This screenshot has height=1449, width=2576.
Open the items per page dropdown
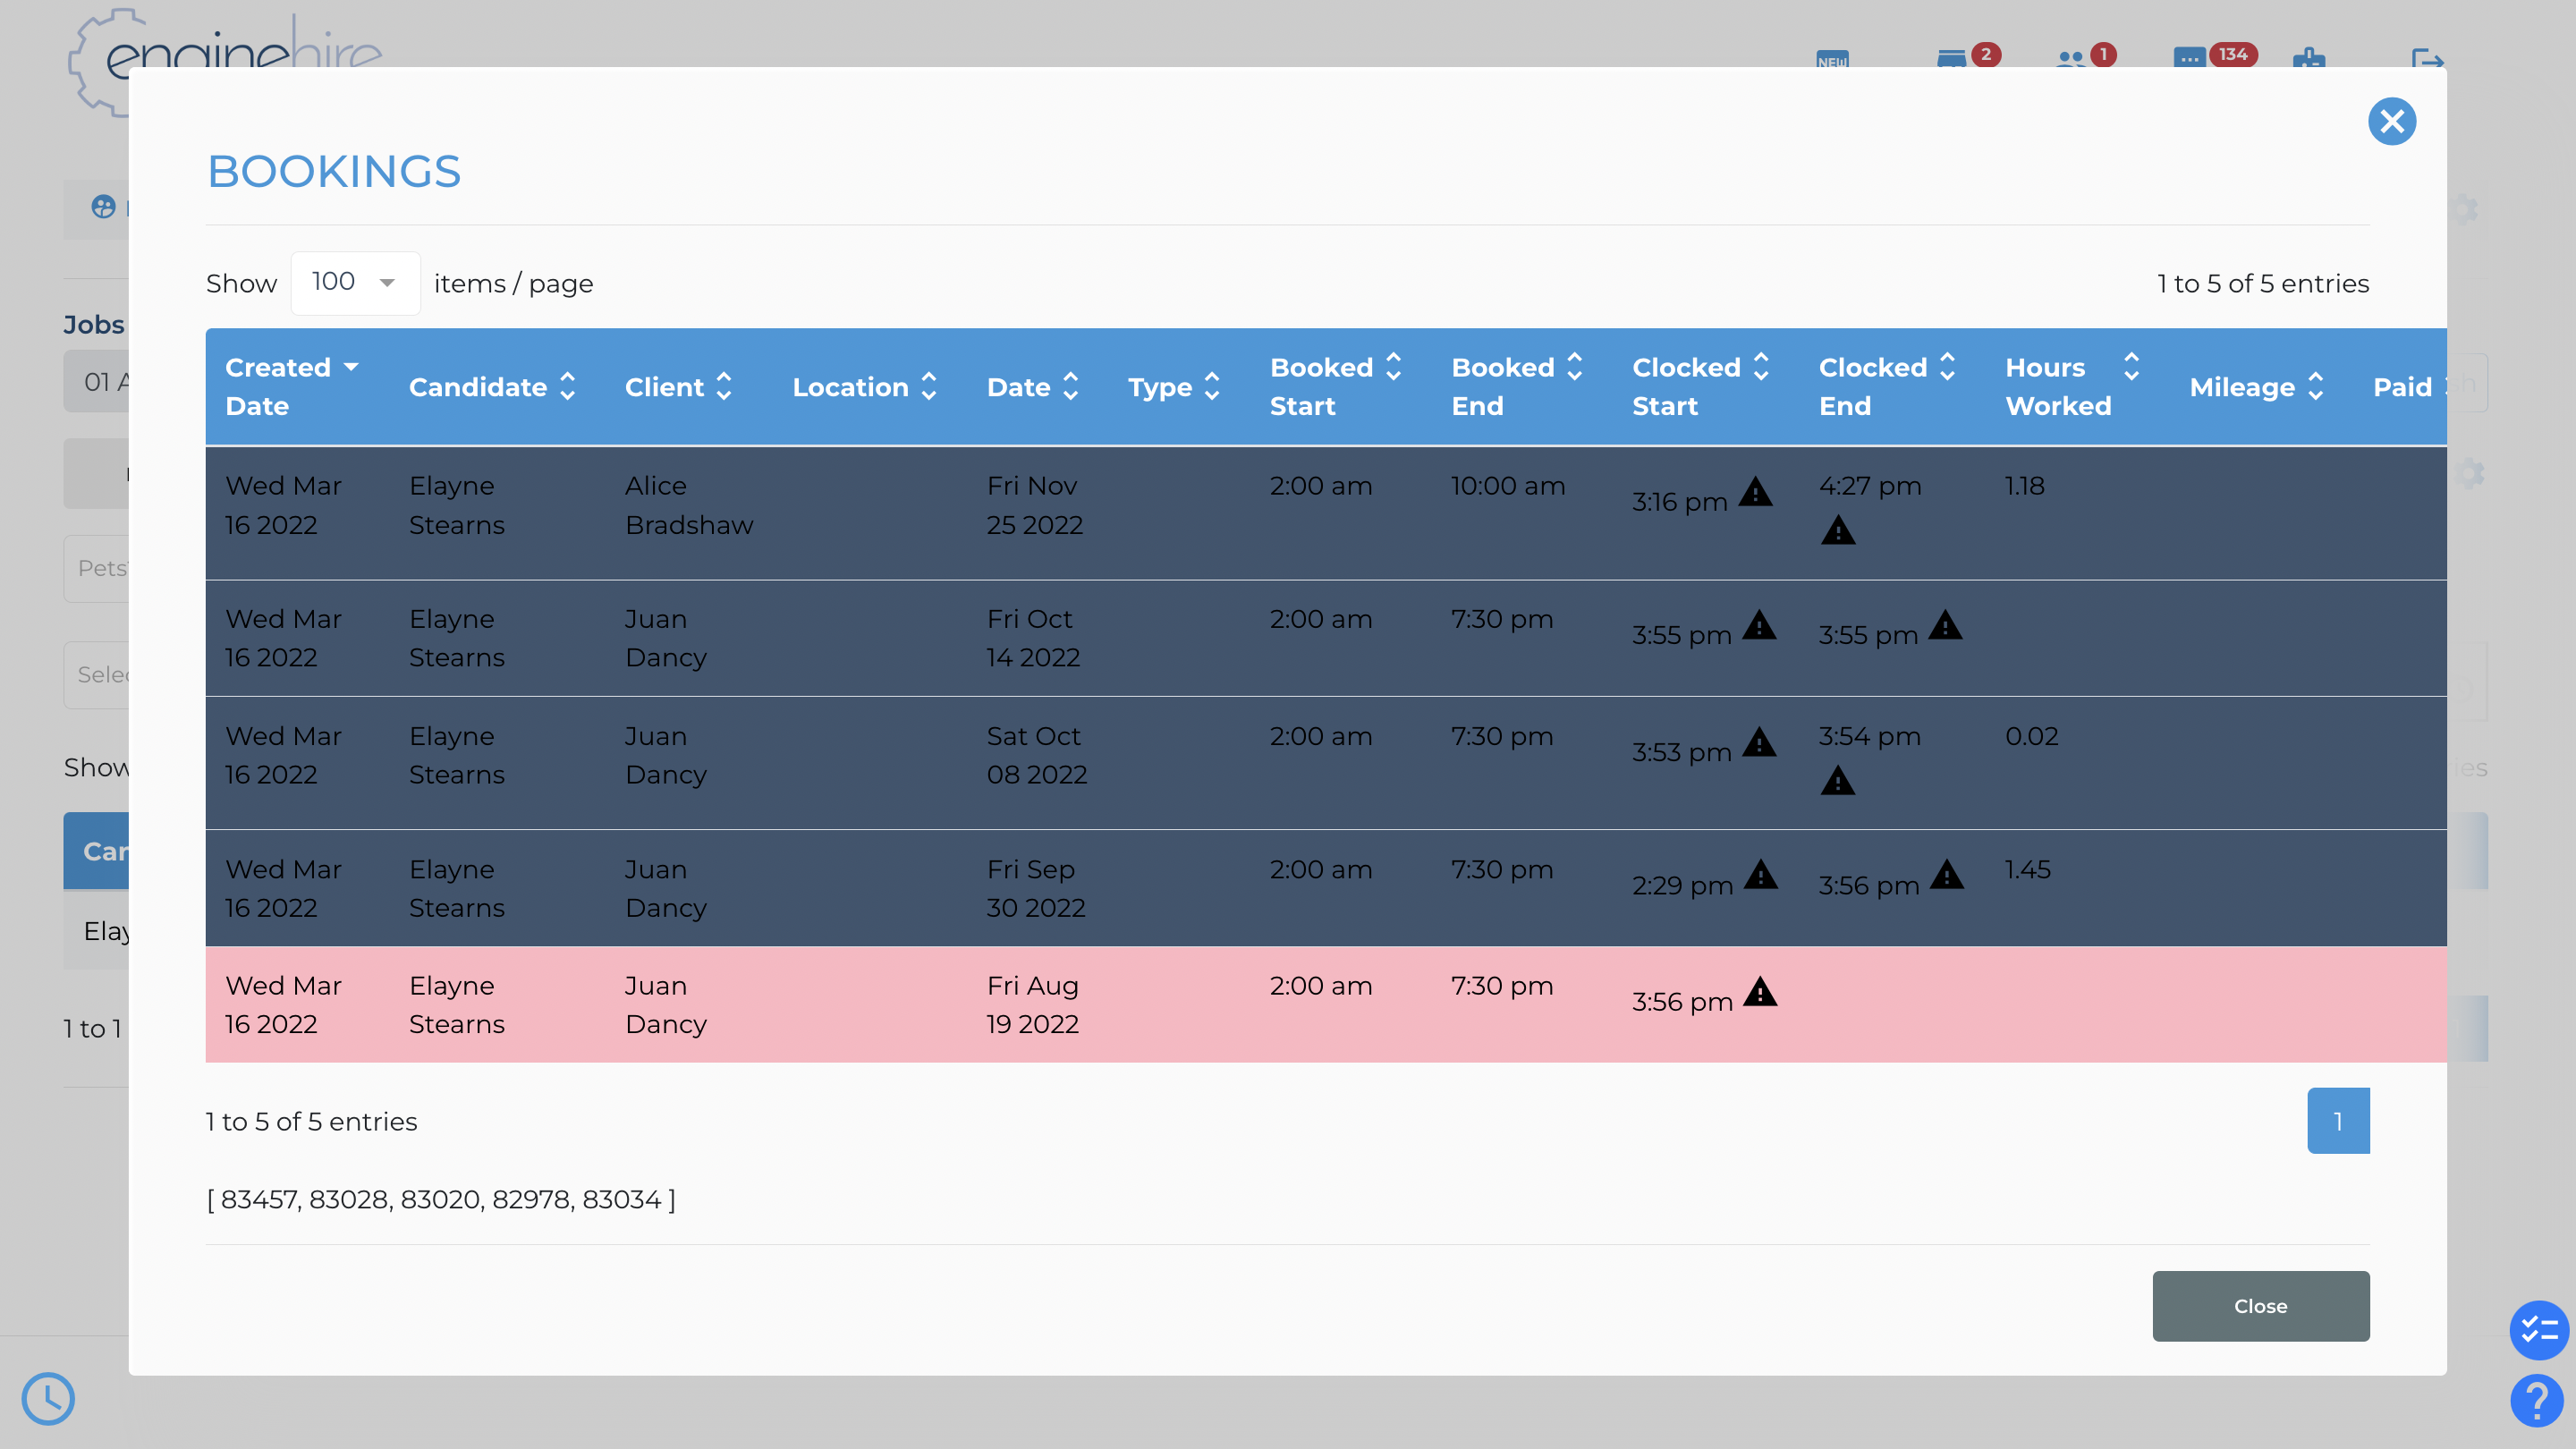coord(355,283)
